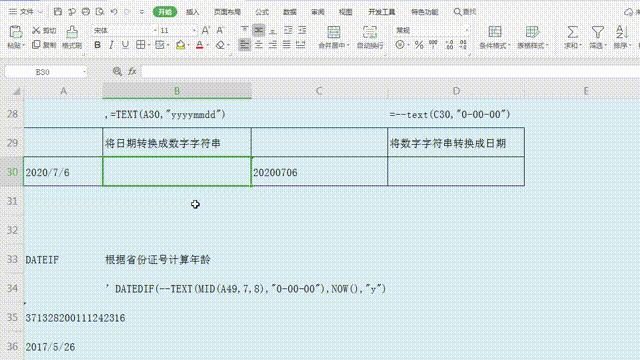This screenshot has width=640, height=360.
Task: Click the Undo arrow icon
Action: click(x=114, y=12)
